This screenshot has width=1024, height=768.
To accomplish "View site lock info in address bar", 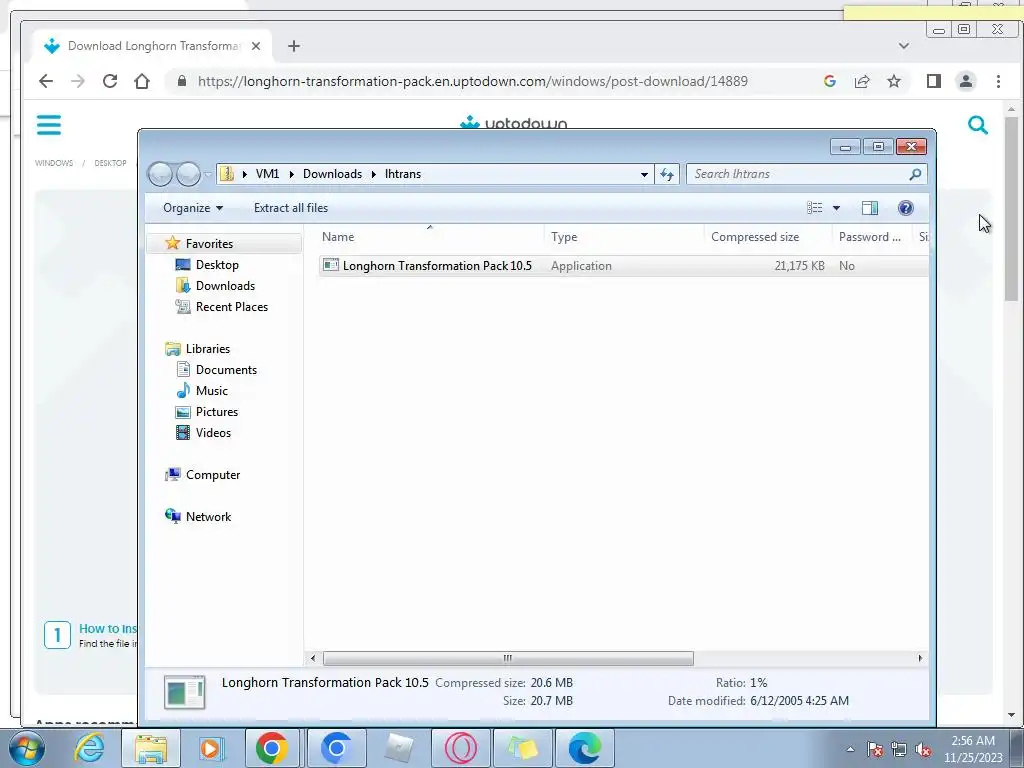I will point(182,81).
